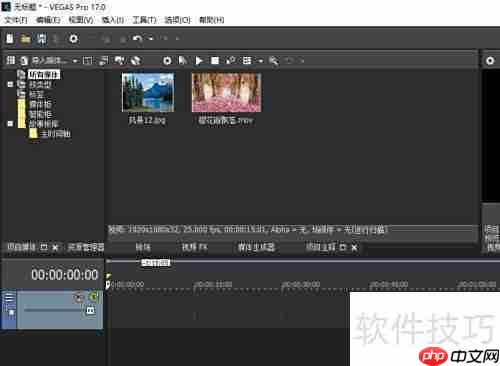Screen dimensions: 500x366
Task: Click the Capture Video icon
Action: pyautogui.click(x=88, y=61)
